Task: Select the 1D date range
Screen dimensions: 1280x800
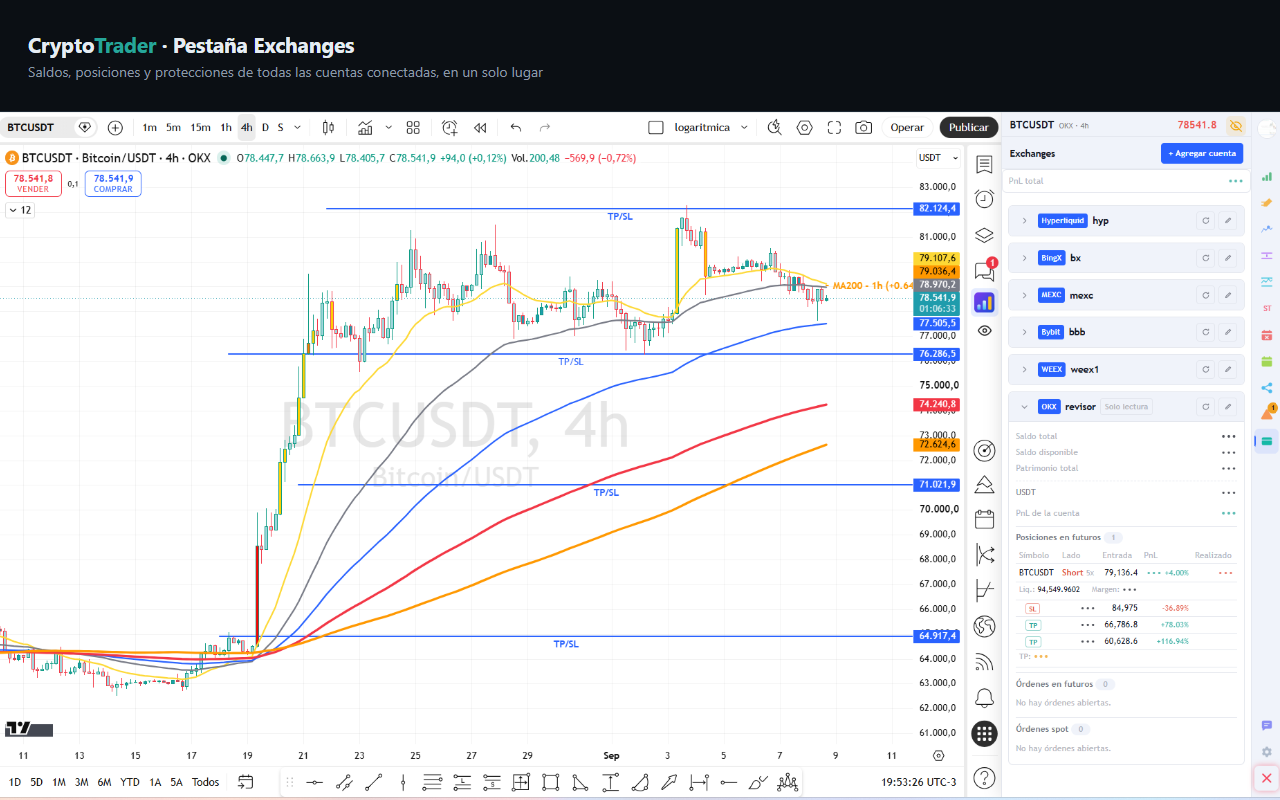Action: tap(14, 782)
